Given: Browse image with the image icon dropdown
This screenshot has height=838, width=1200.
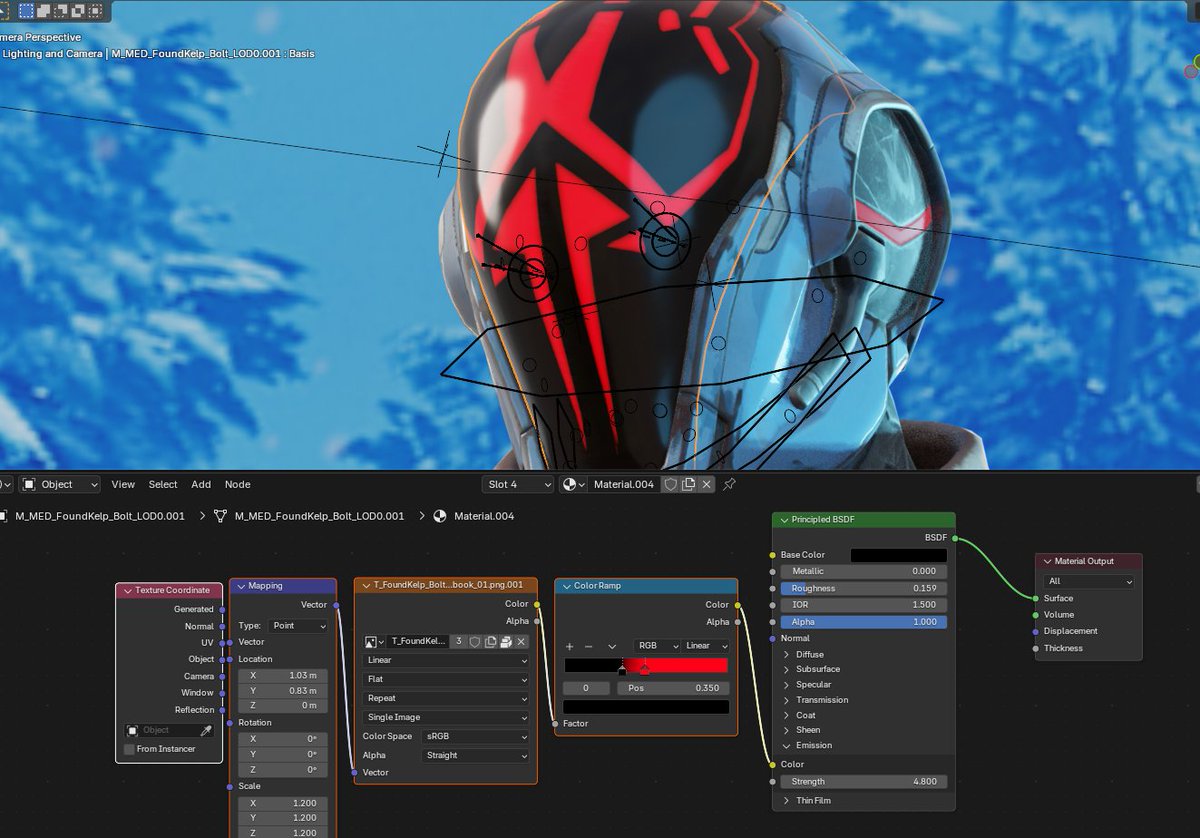Looking at the screenshot, I should [x=375, y=641].
